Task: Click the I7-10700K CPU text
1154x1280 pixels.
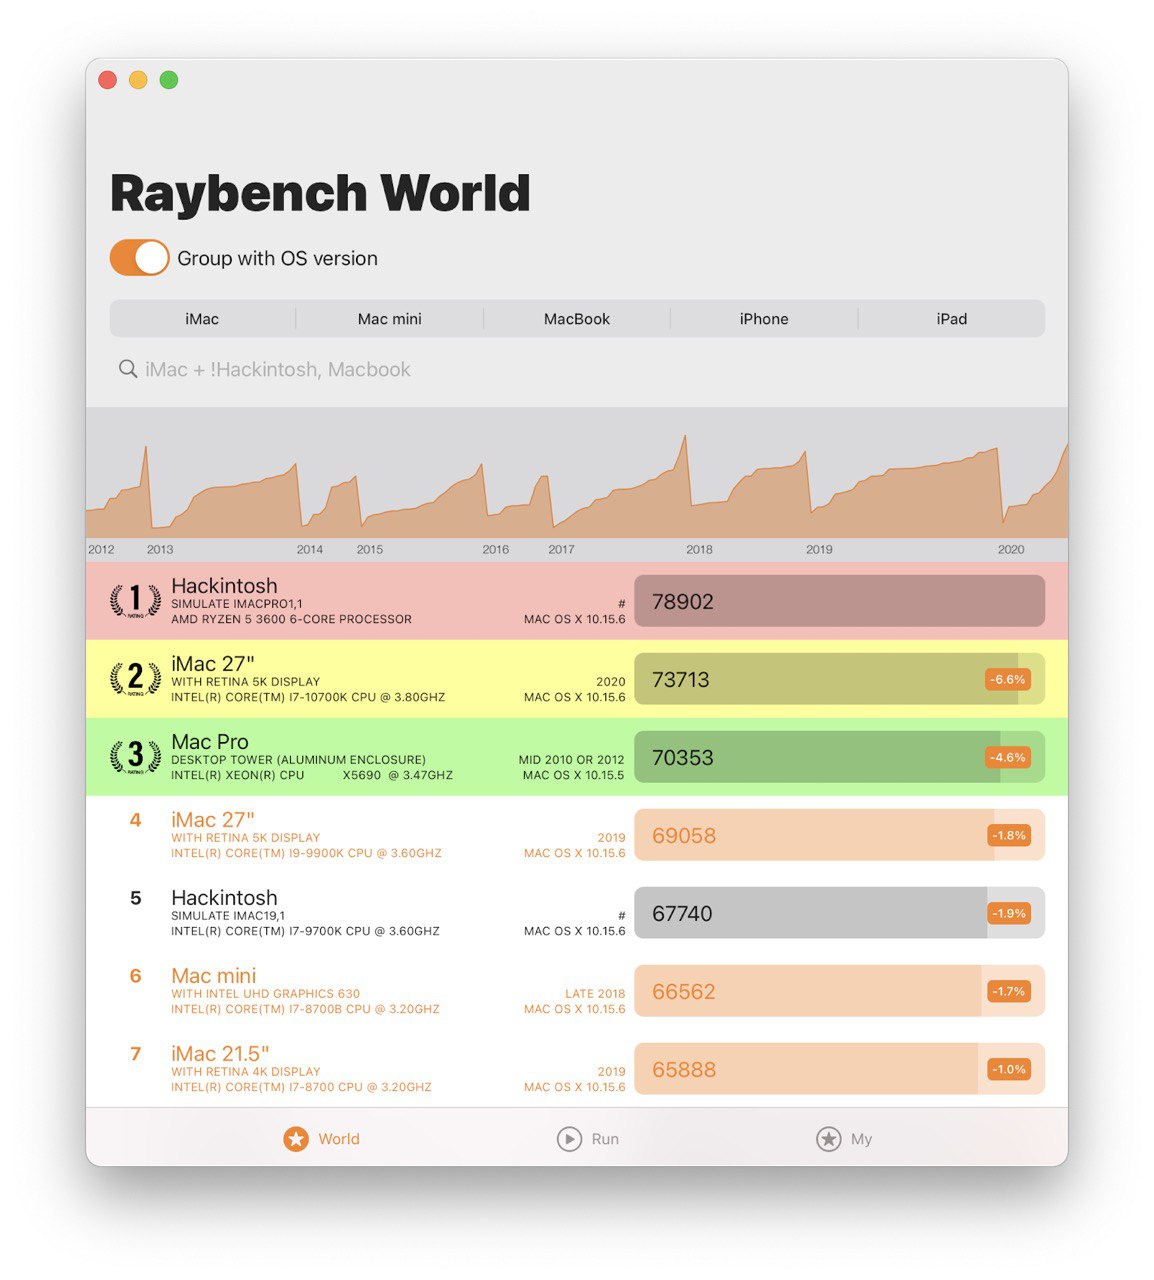Action: (x=308, y=697)
